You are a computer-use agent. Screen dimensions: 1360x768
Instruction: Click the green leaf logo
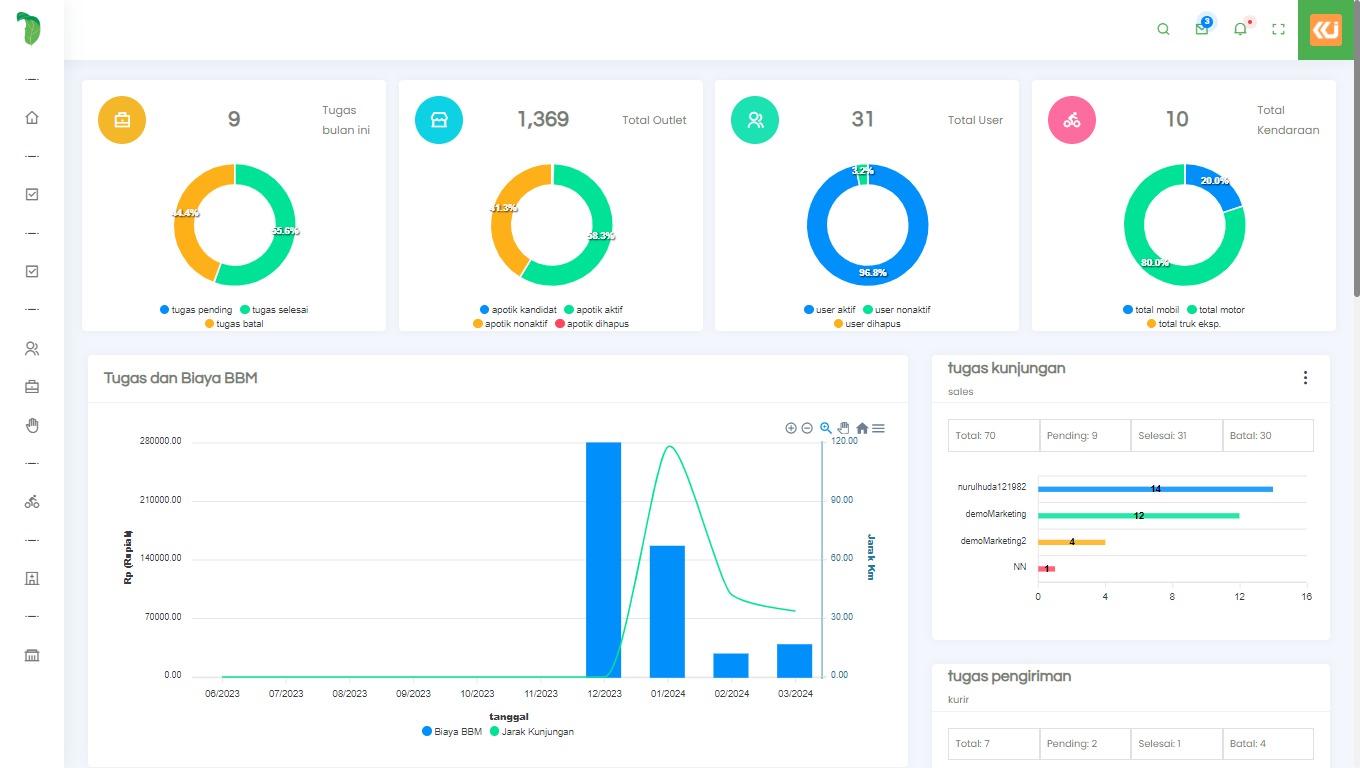point(31,30)
